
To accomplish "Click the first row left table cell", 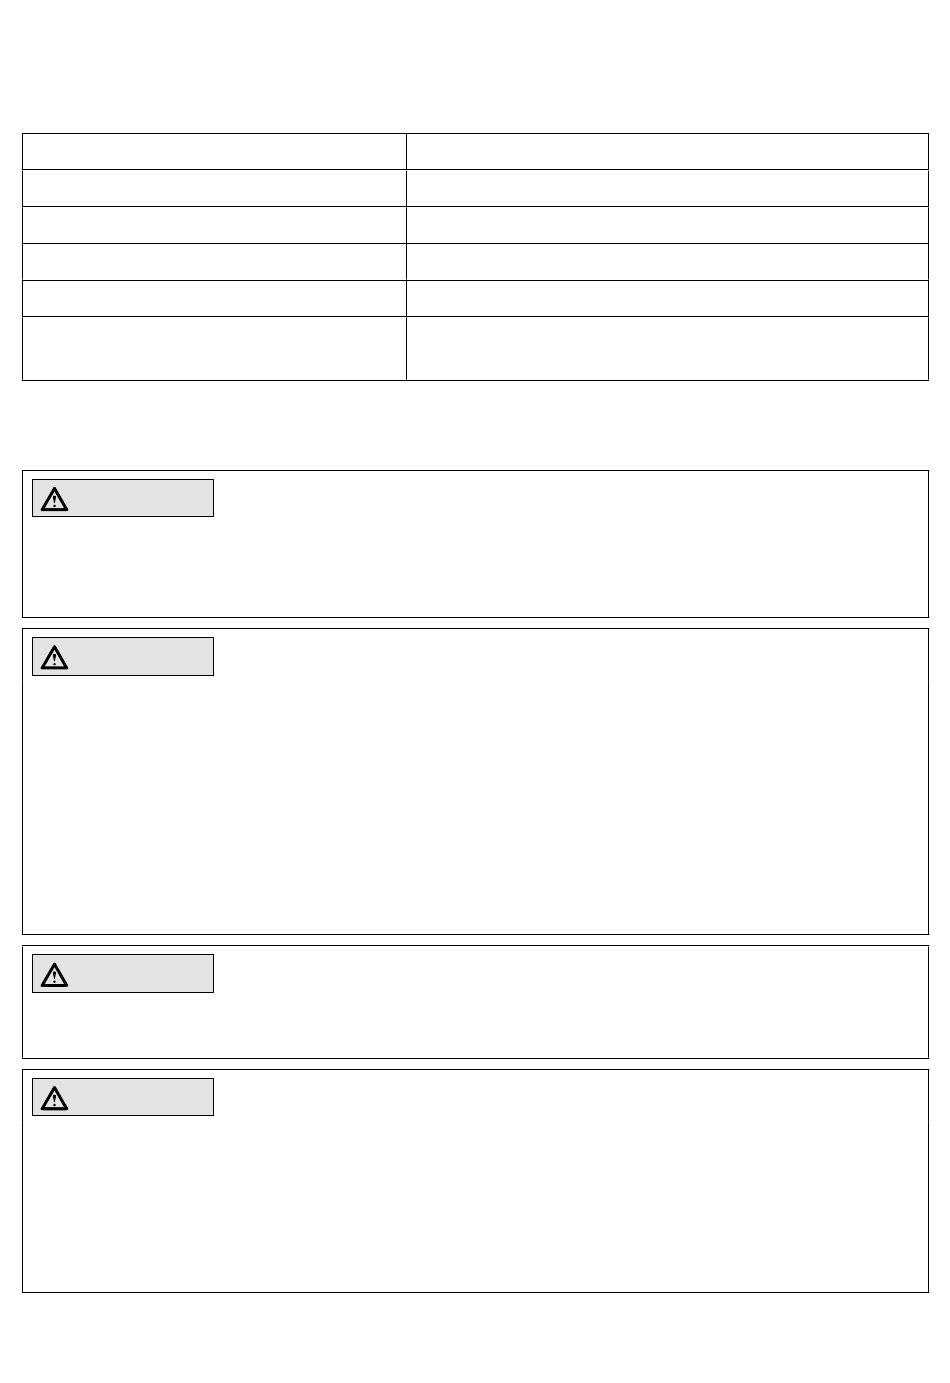I will [x=214, y=151].
